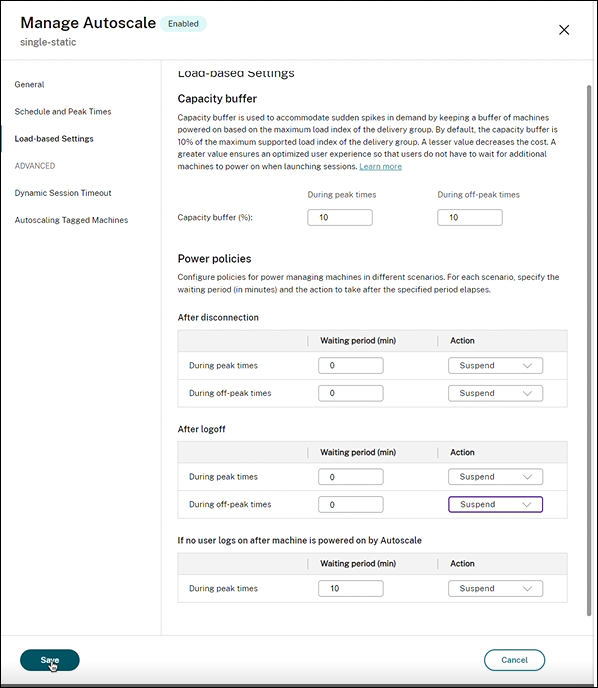The image size is (598, 688).
Task: Click the 'single-static' delivery group name
Action: (x=48, y=42)
